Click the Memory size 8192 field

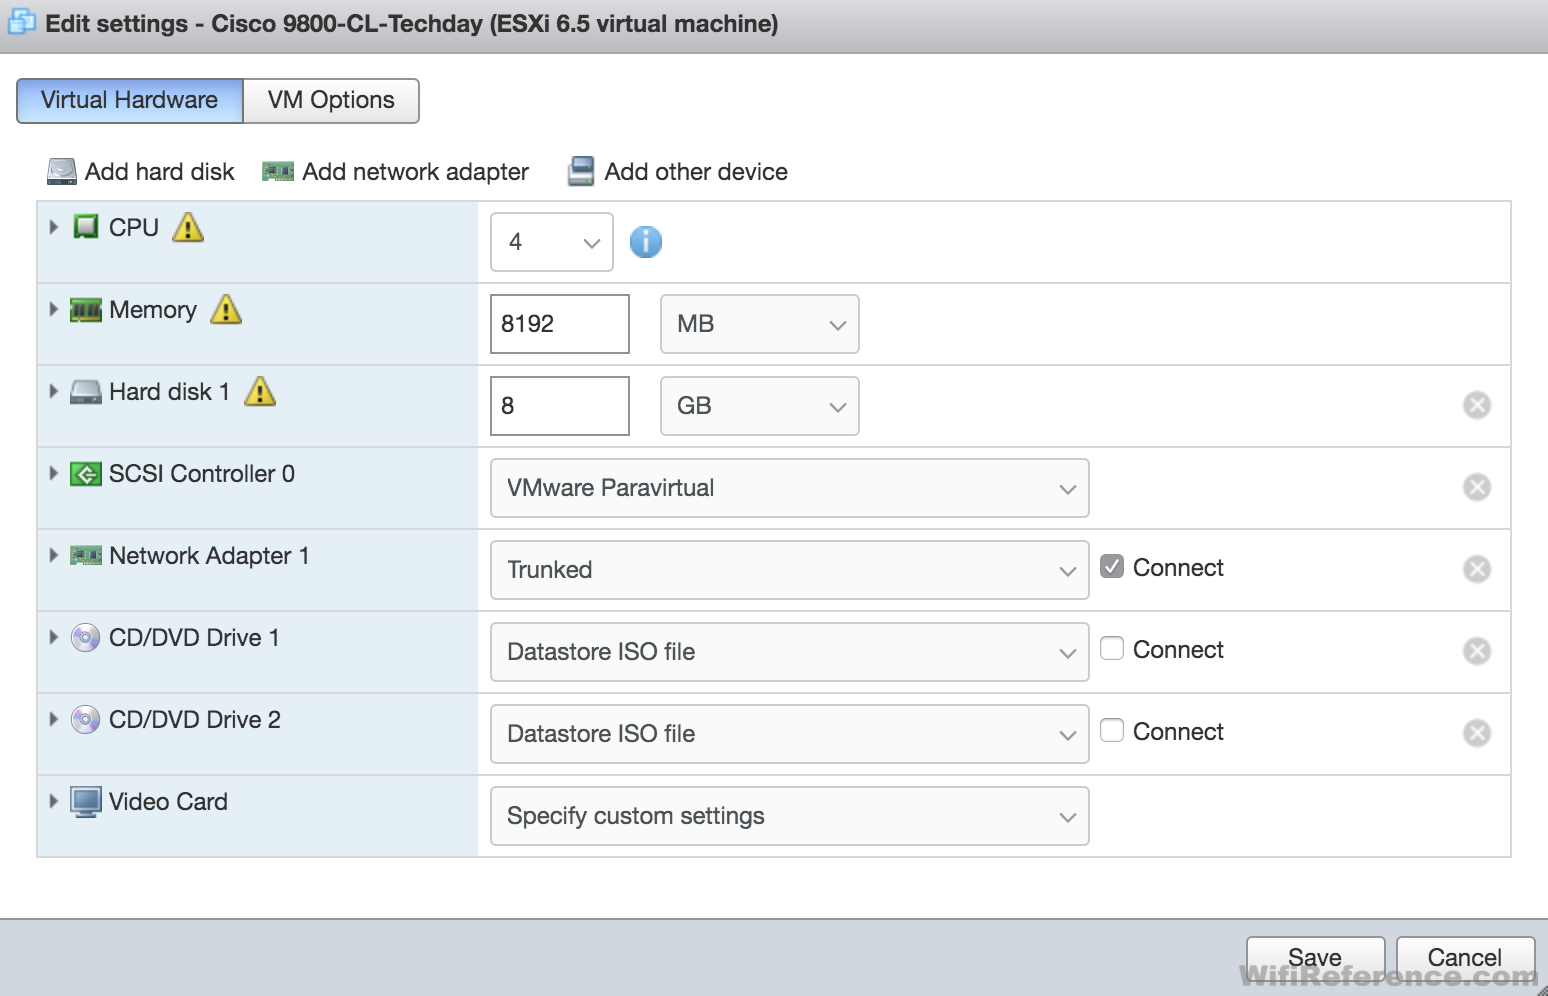click(x=560, y=324)
